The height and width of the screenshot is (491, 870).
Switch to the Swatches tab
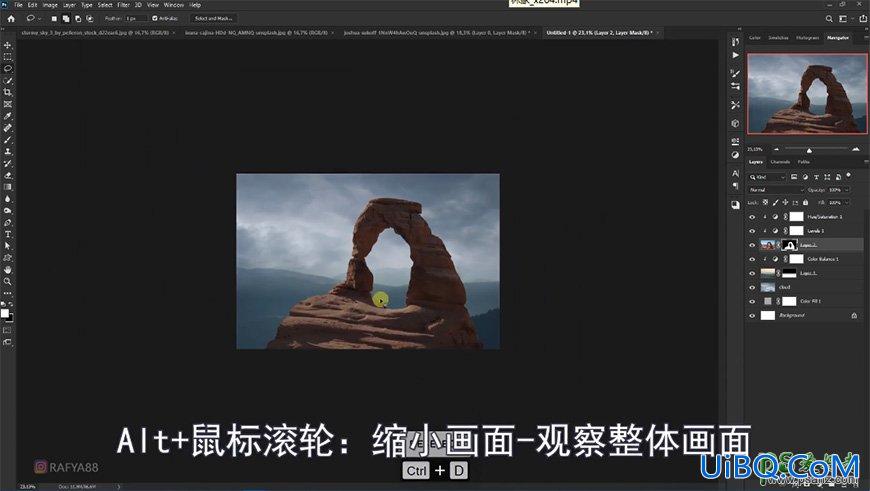(778, 38)
